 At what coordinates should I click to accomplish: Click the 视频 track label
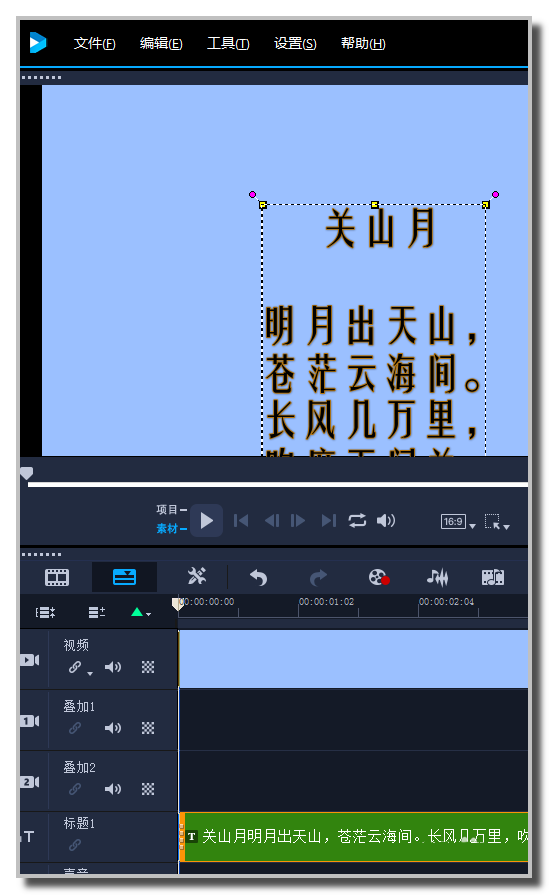[76, 645]
